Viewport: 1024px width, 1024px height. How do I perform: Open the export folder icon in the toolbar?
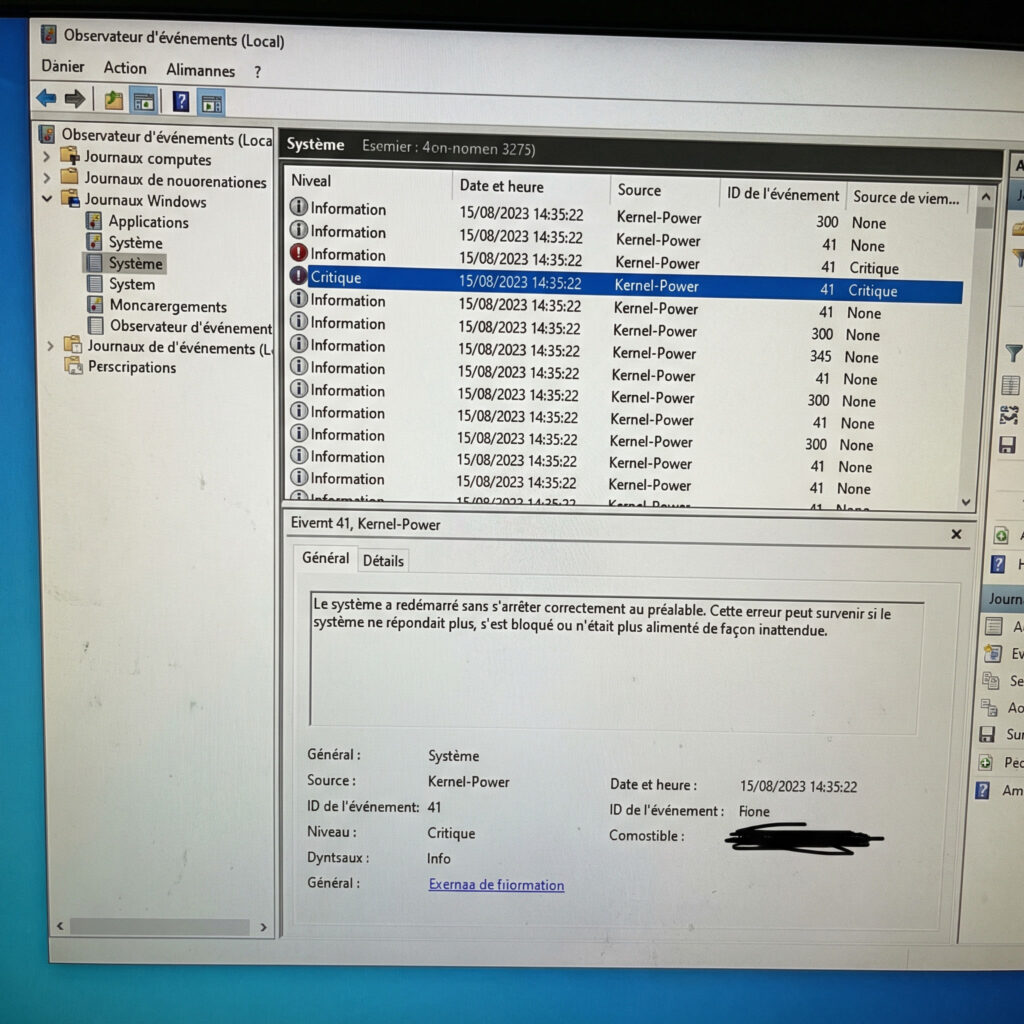tap(112, 98)
